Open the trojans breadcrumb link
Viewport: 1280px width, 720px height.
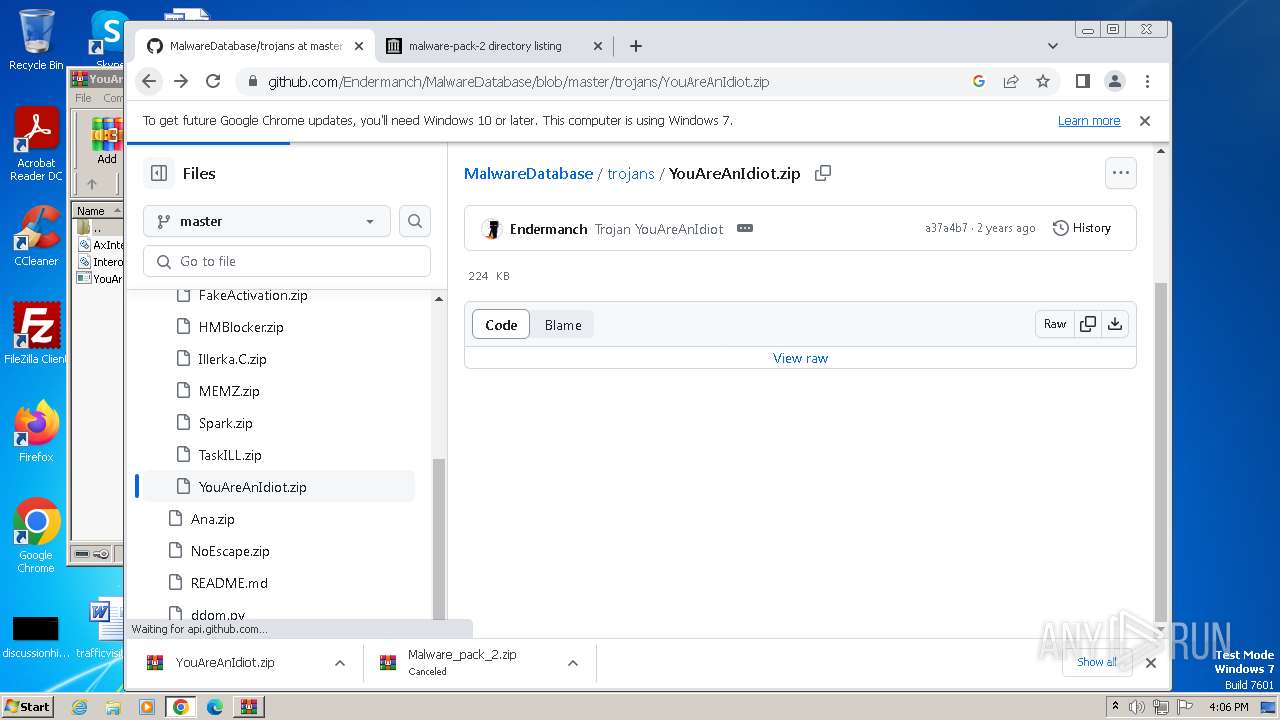[630, 173]
